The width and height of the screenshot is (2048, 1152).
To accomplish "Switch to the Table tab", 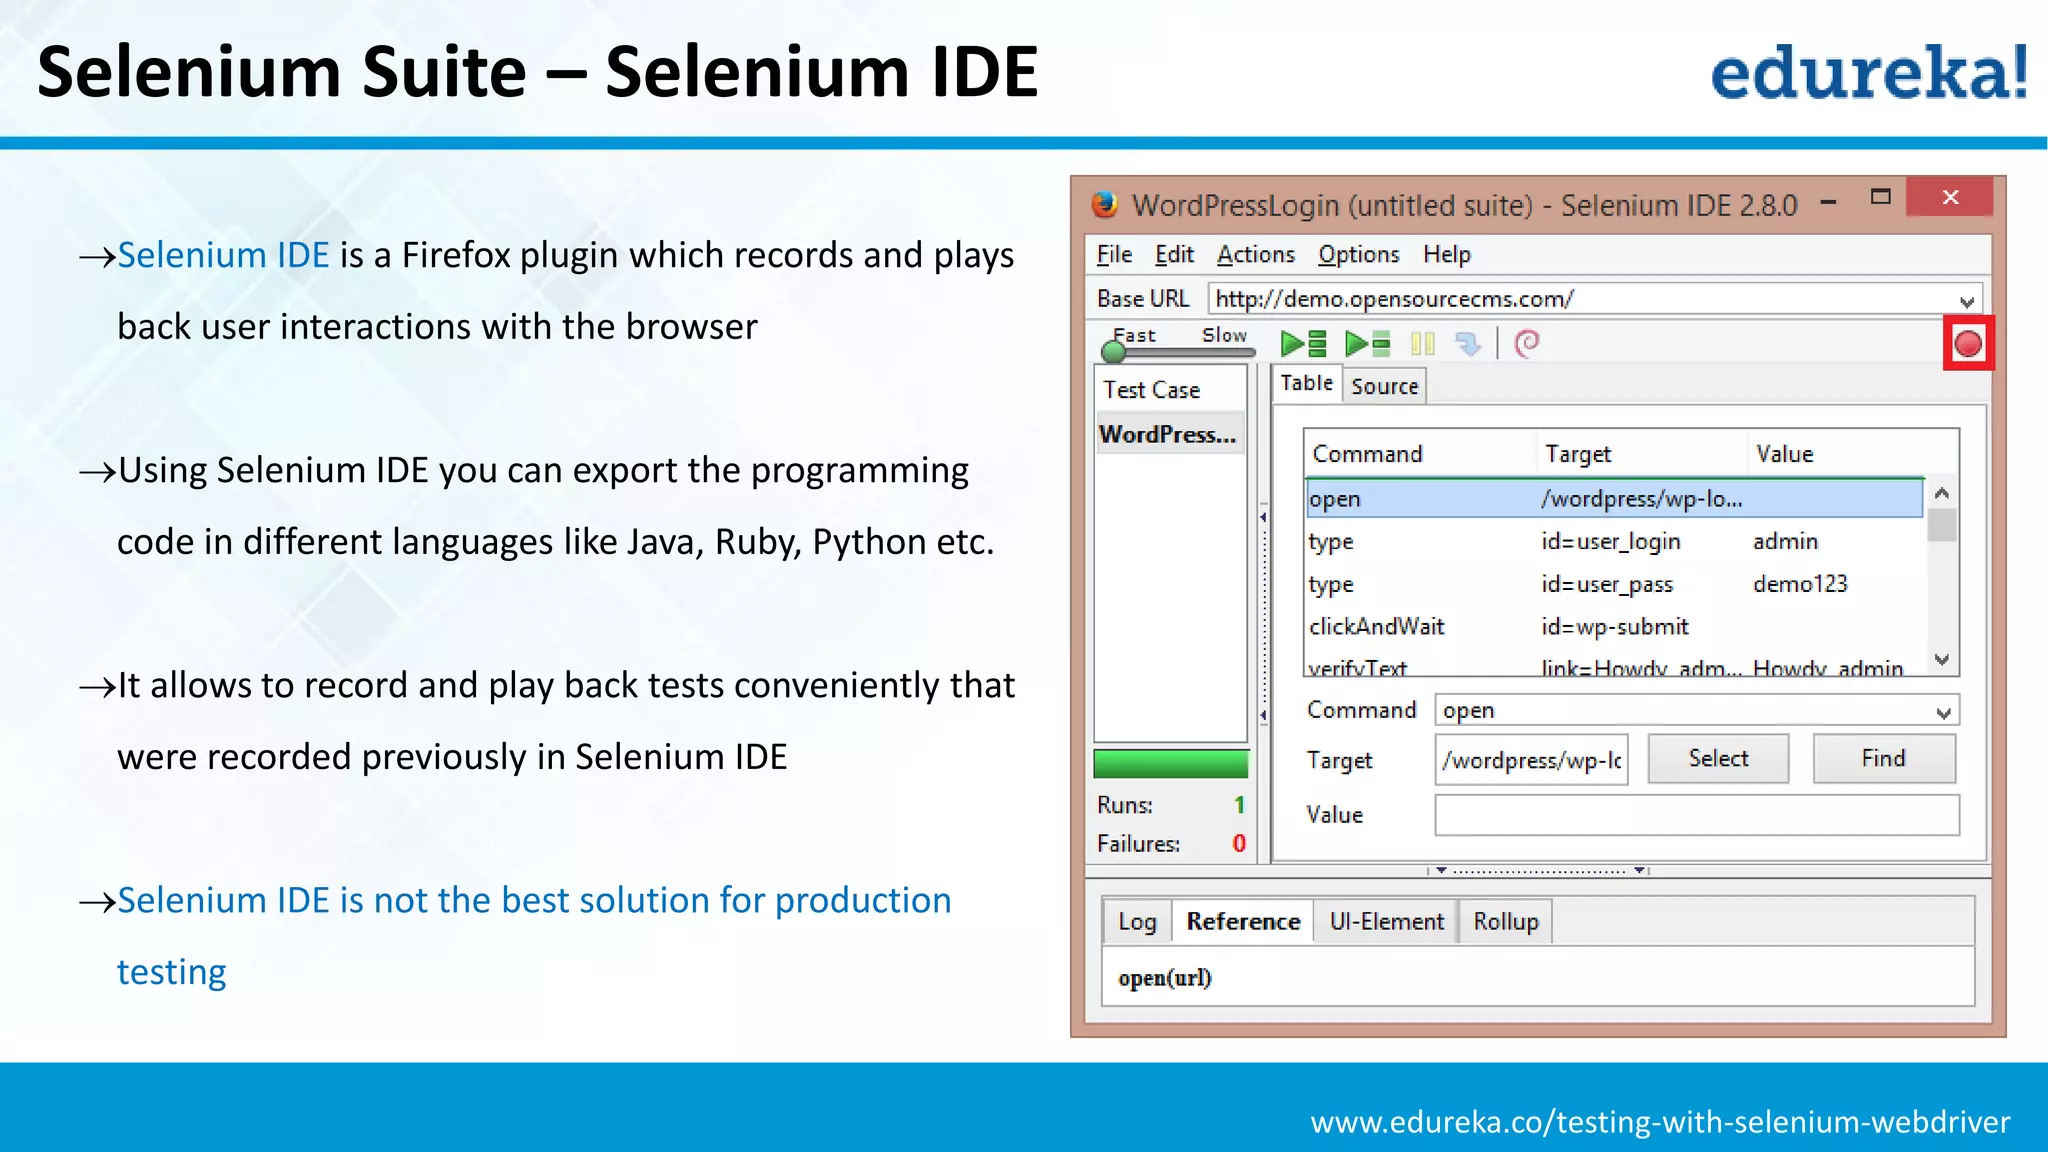I will [1306, 383].
